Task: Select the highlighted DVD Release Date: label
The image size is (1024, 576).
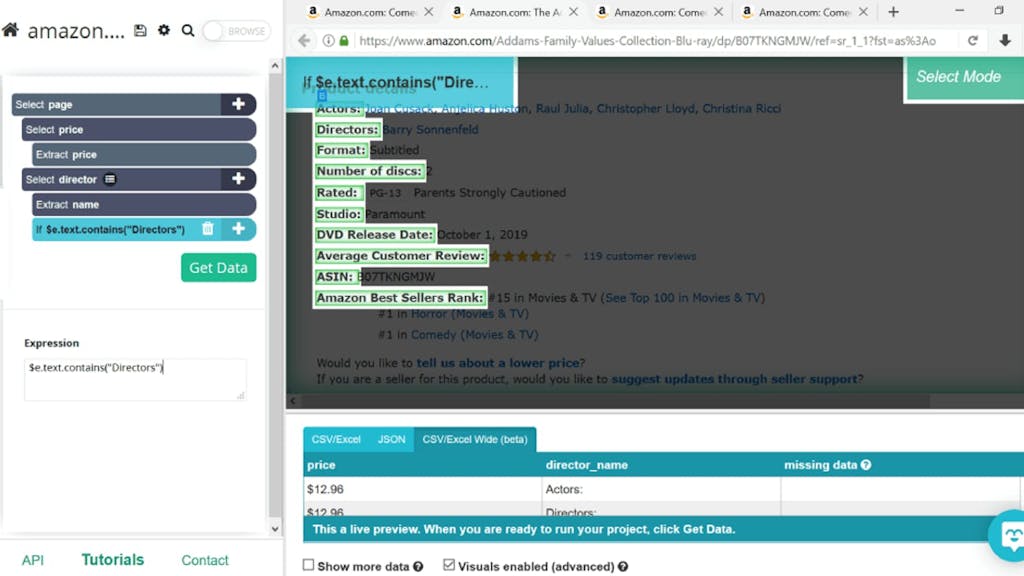Action: coord(375,234)
